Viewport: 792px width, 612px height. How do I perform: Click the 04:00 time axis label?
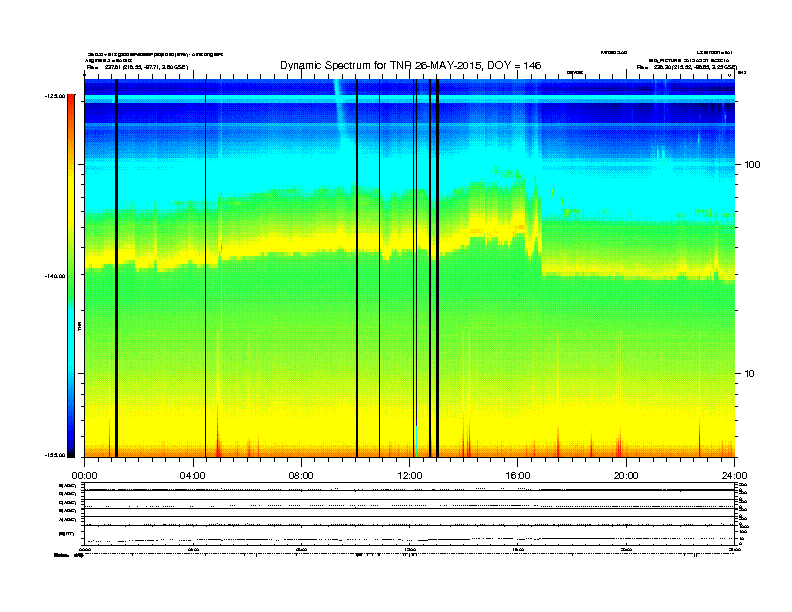pyautogui.click(x=193, y=476)
